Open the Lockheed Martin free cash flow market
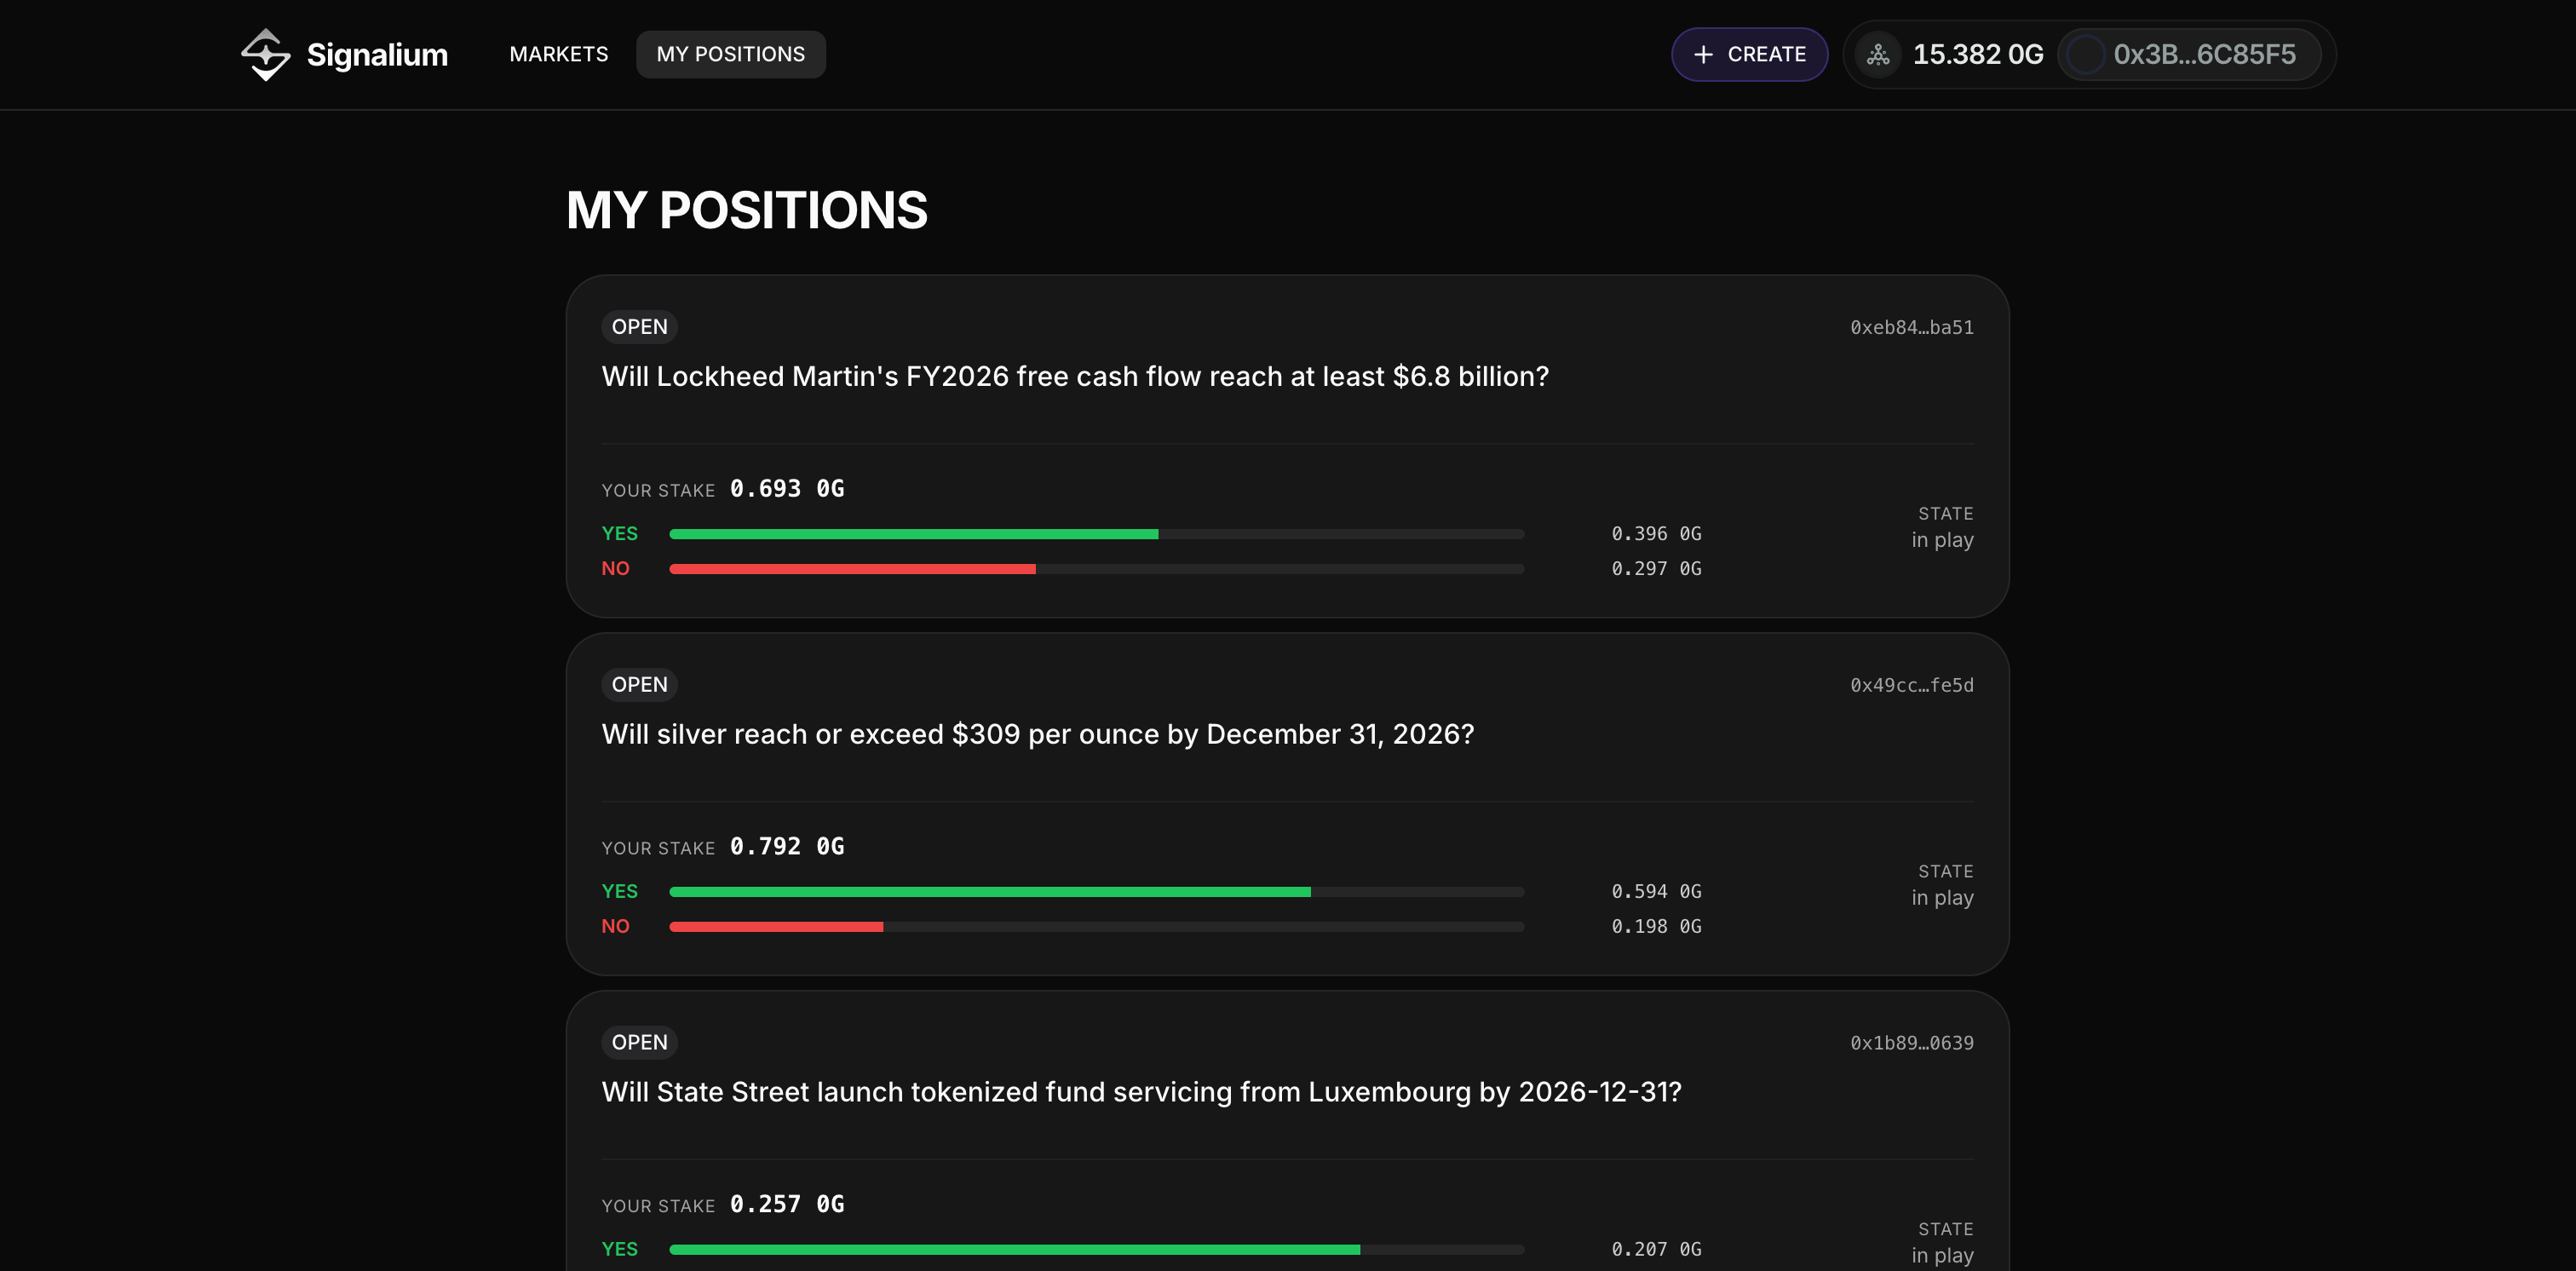This screenshot has width=2576, height=1271. point(1074,376)
